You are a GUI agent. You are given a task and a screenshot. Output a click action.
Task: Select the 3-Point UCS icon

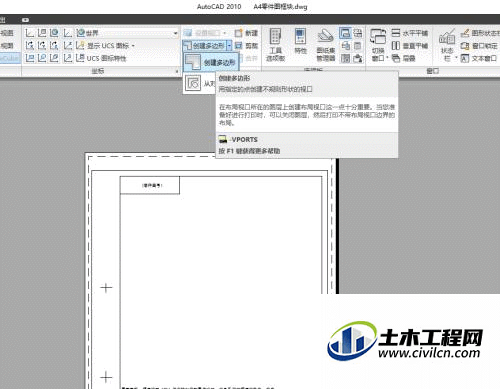(68, 58)
